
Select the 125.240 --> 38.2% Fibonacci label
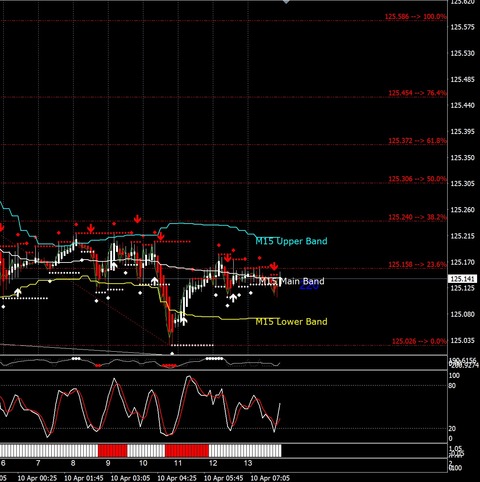pyautogui.click(x=417, y=217)
